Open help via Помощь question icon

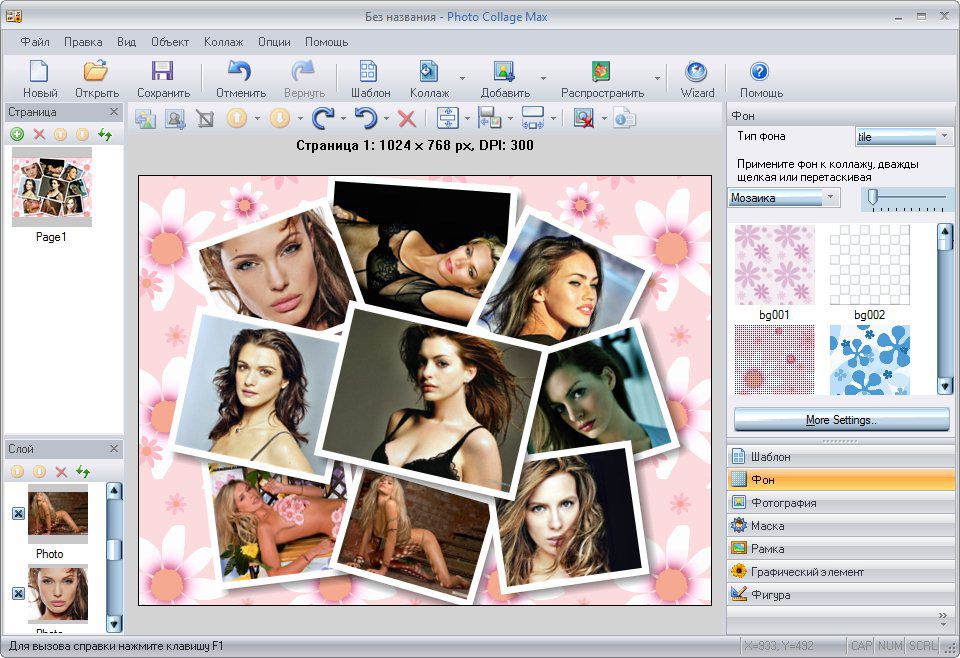coord(760,72)
